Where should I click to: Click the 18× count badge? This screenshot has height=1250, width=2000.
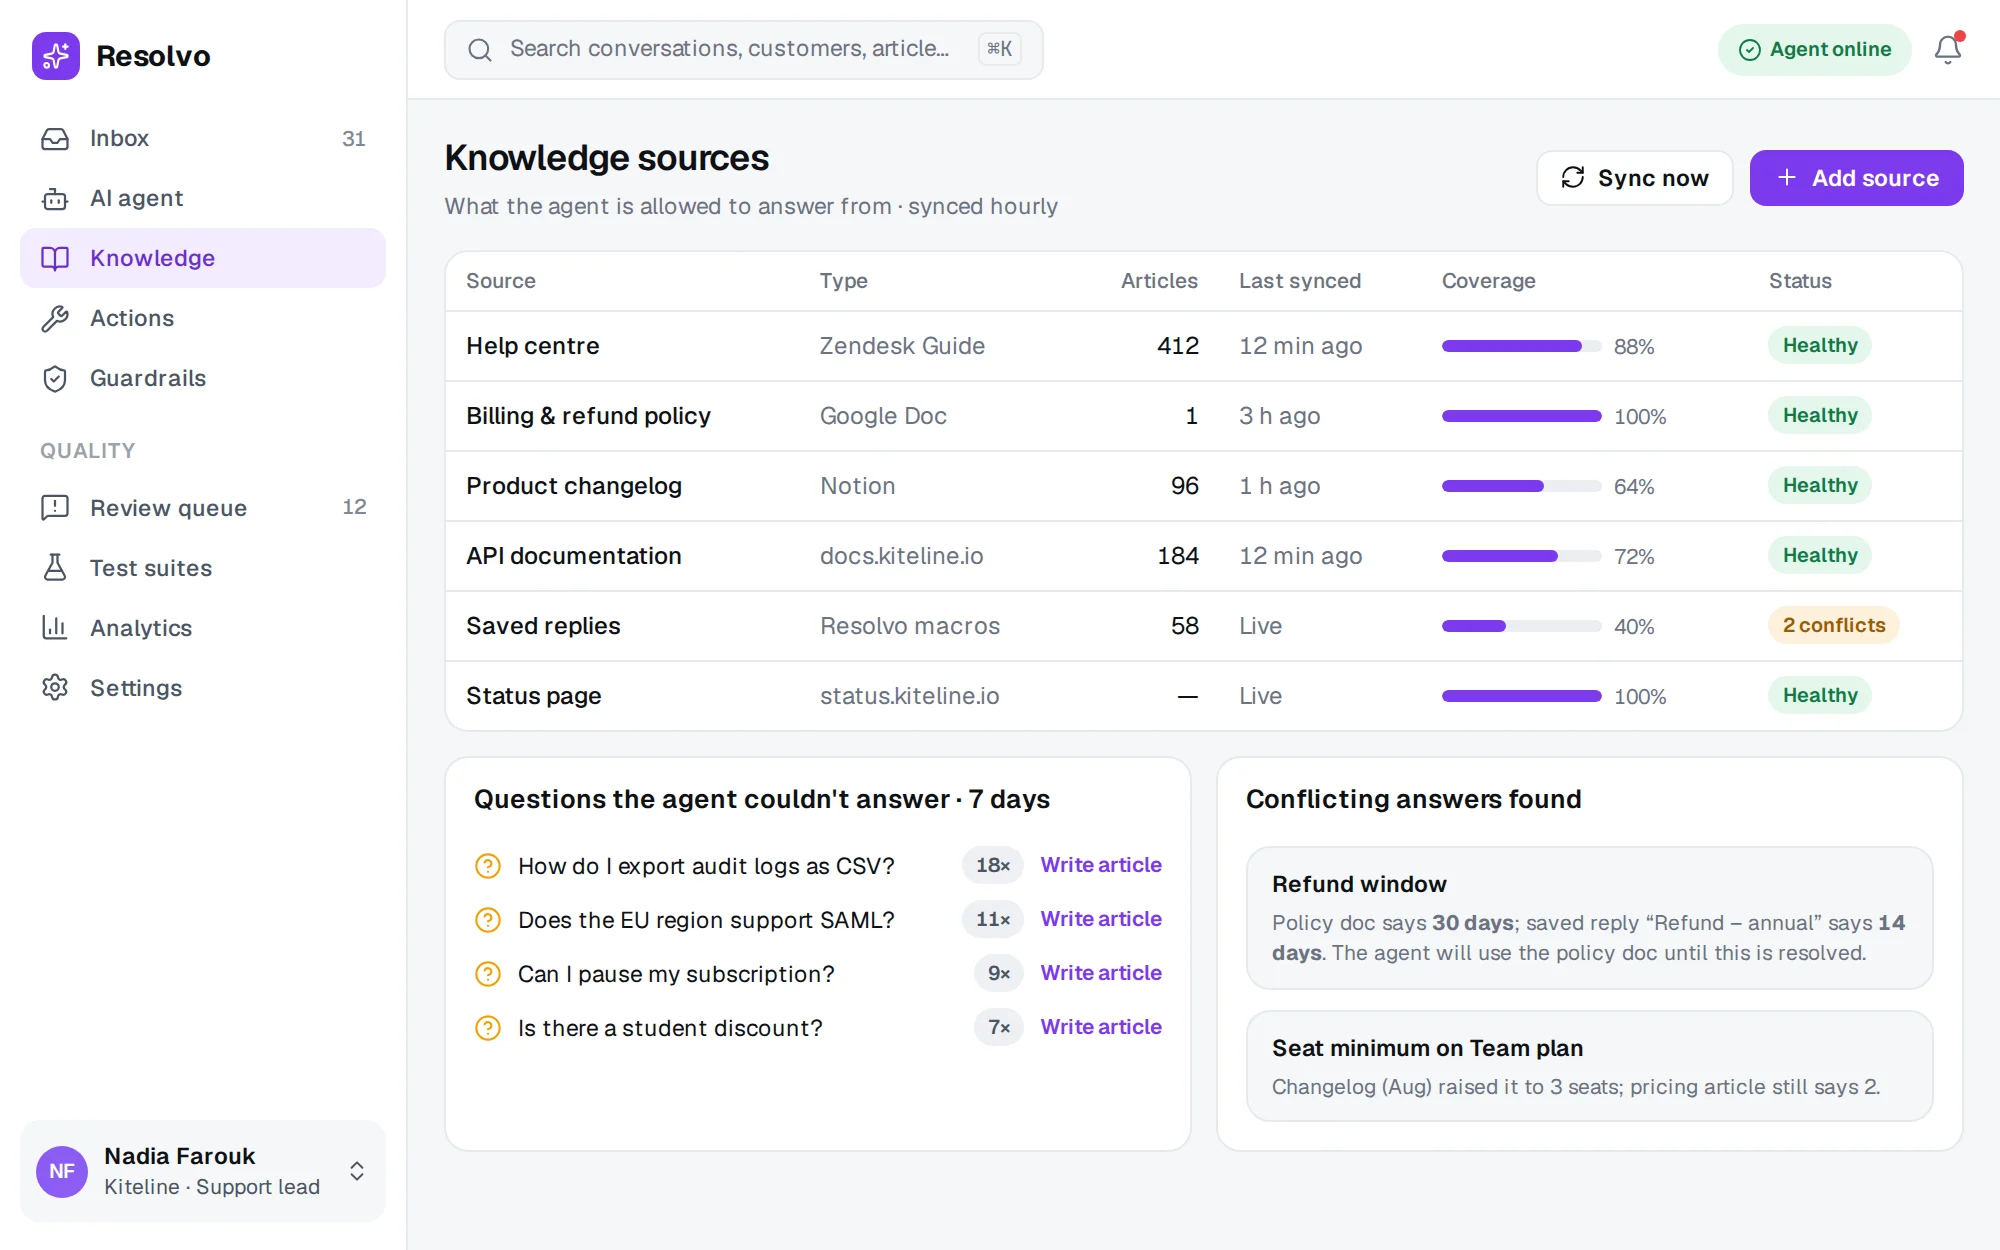[x=993, y=865]
